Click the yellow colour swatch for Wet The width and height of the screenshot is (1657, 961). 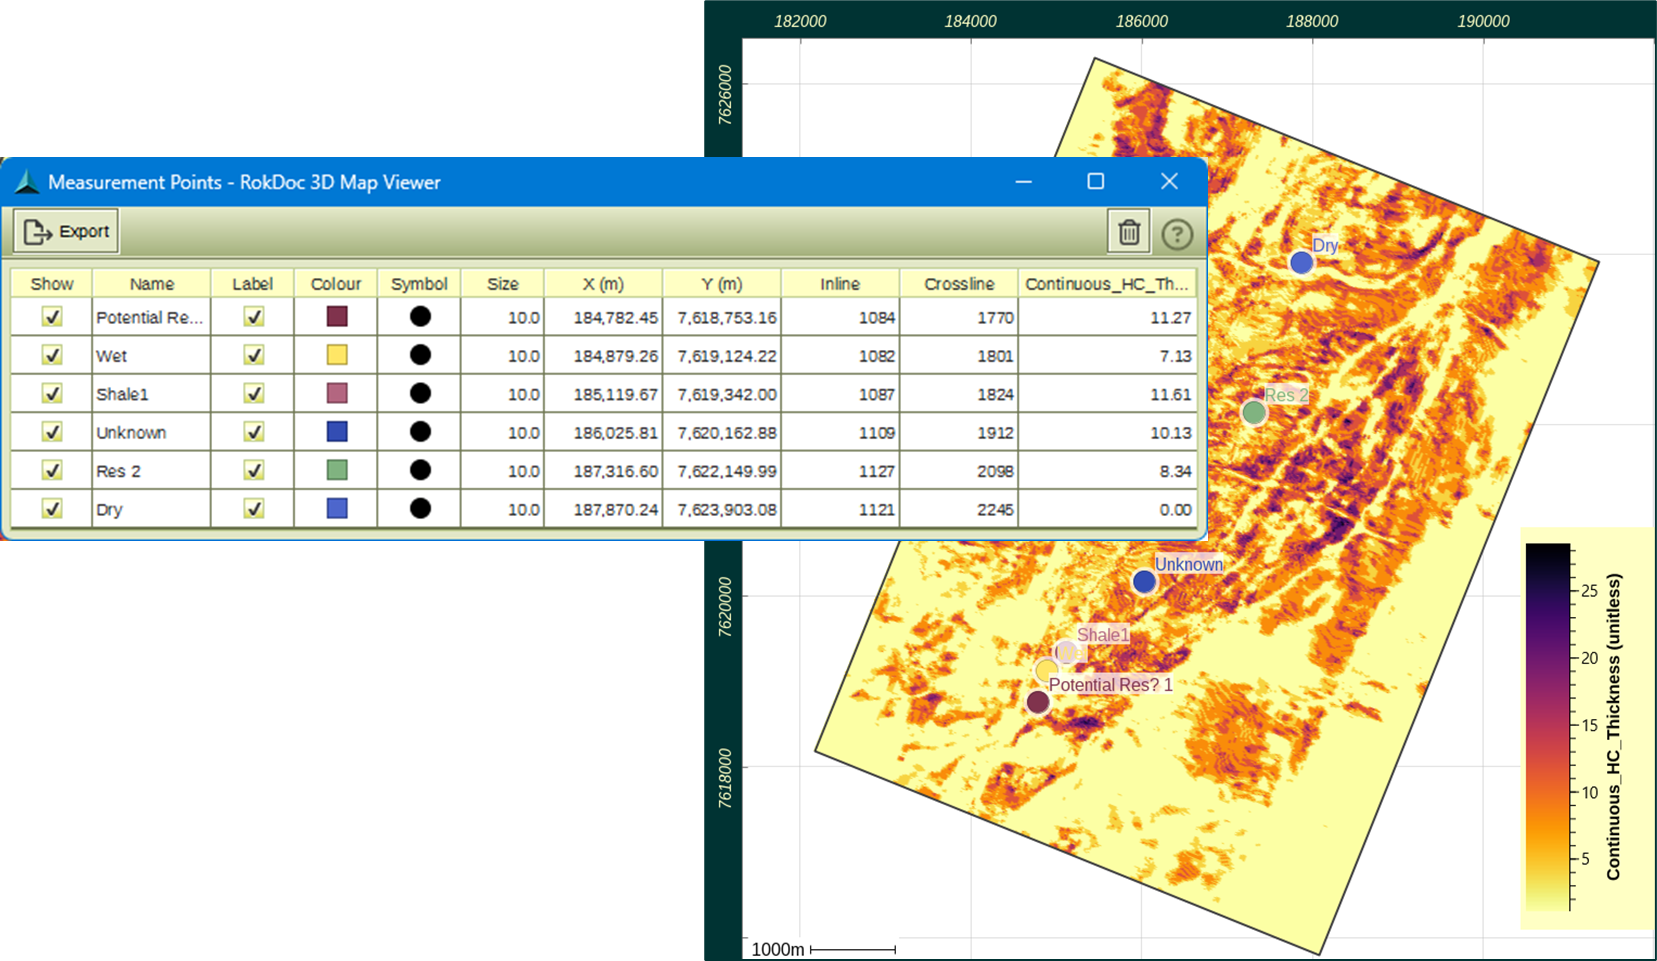coord(337,355)
